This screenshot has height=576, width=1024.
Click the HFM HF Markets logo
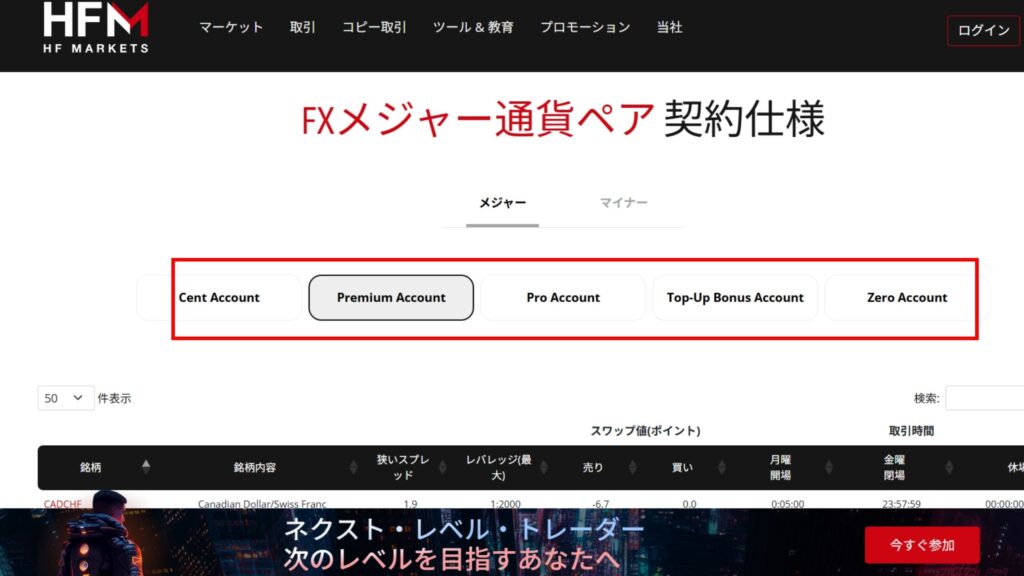(x=96, y=27)
